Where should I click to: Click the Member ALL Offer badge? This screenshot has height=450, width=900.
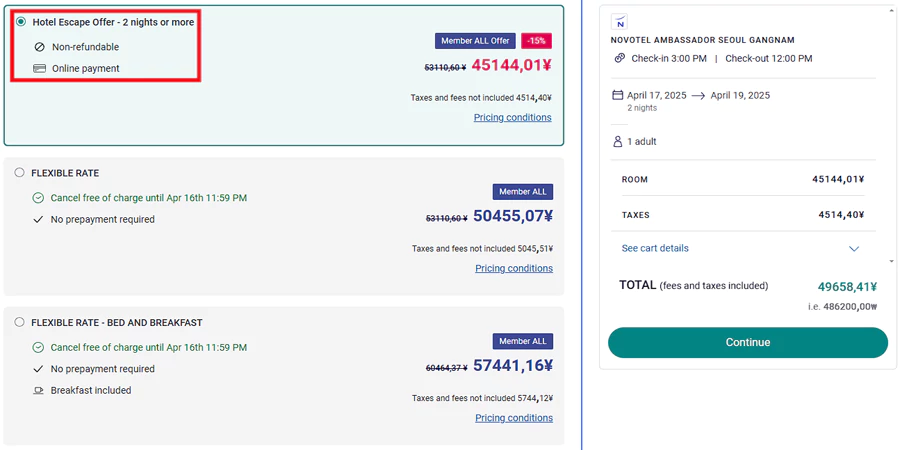click(475, 41)
